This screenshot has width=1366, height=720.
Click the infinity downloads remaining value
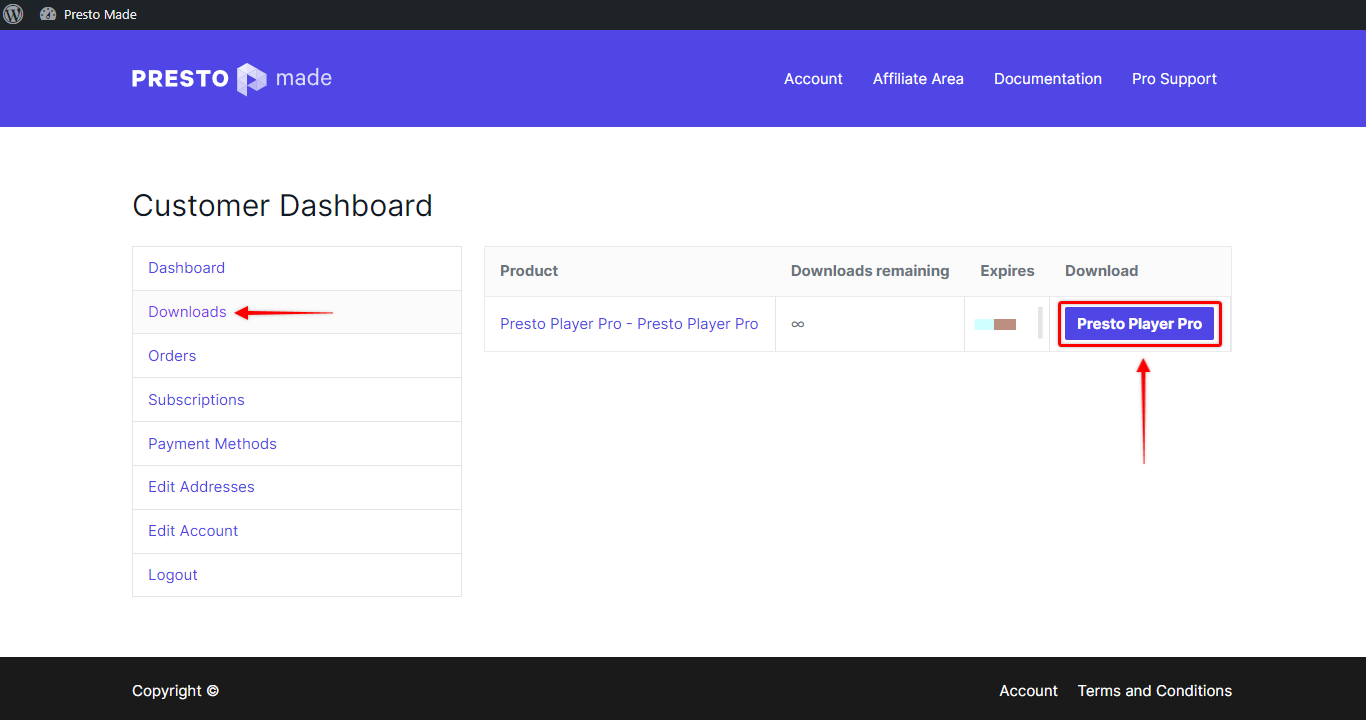coord(797,324)
